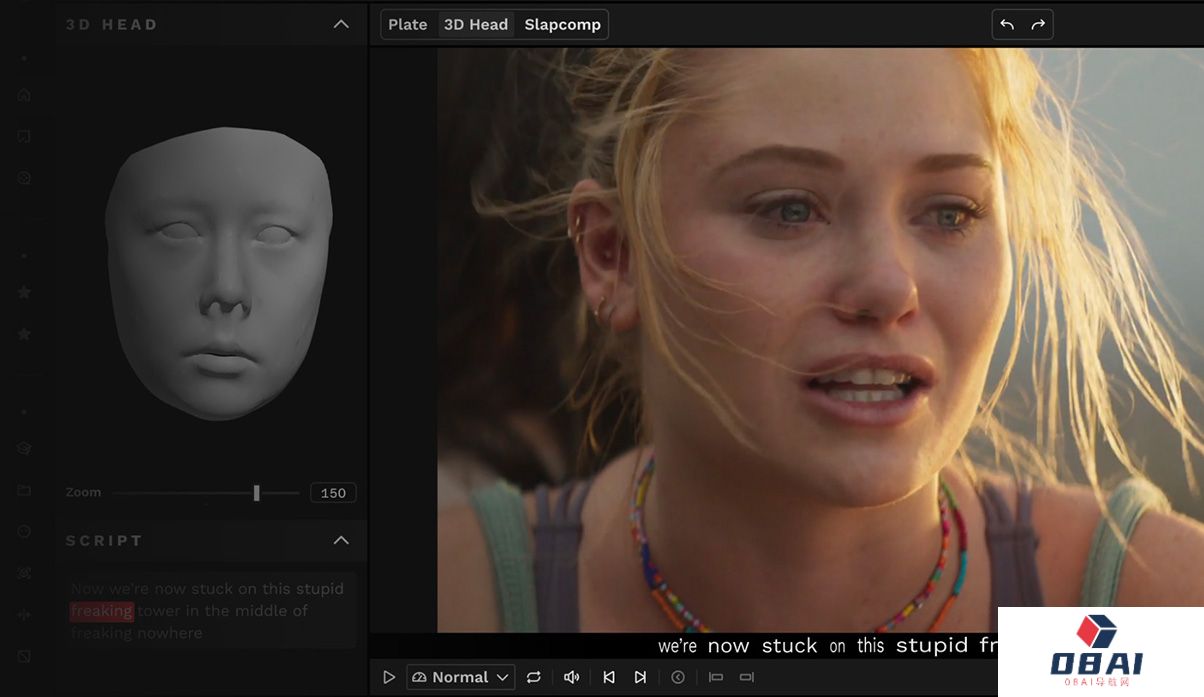
Task: Set the out-point trim marker
Action: point(746,677)
